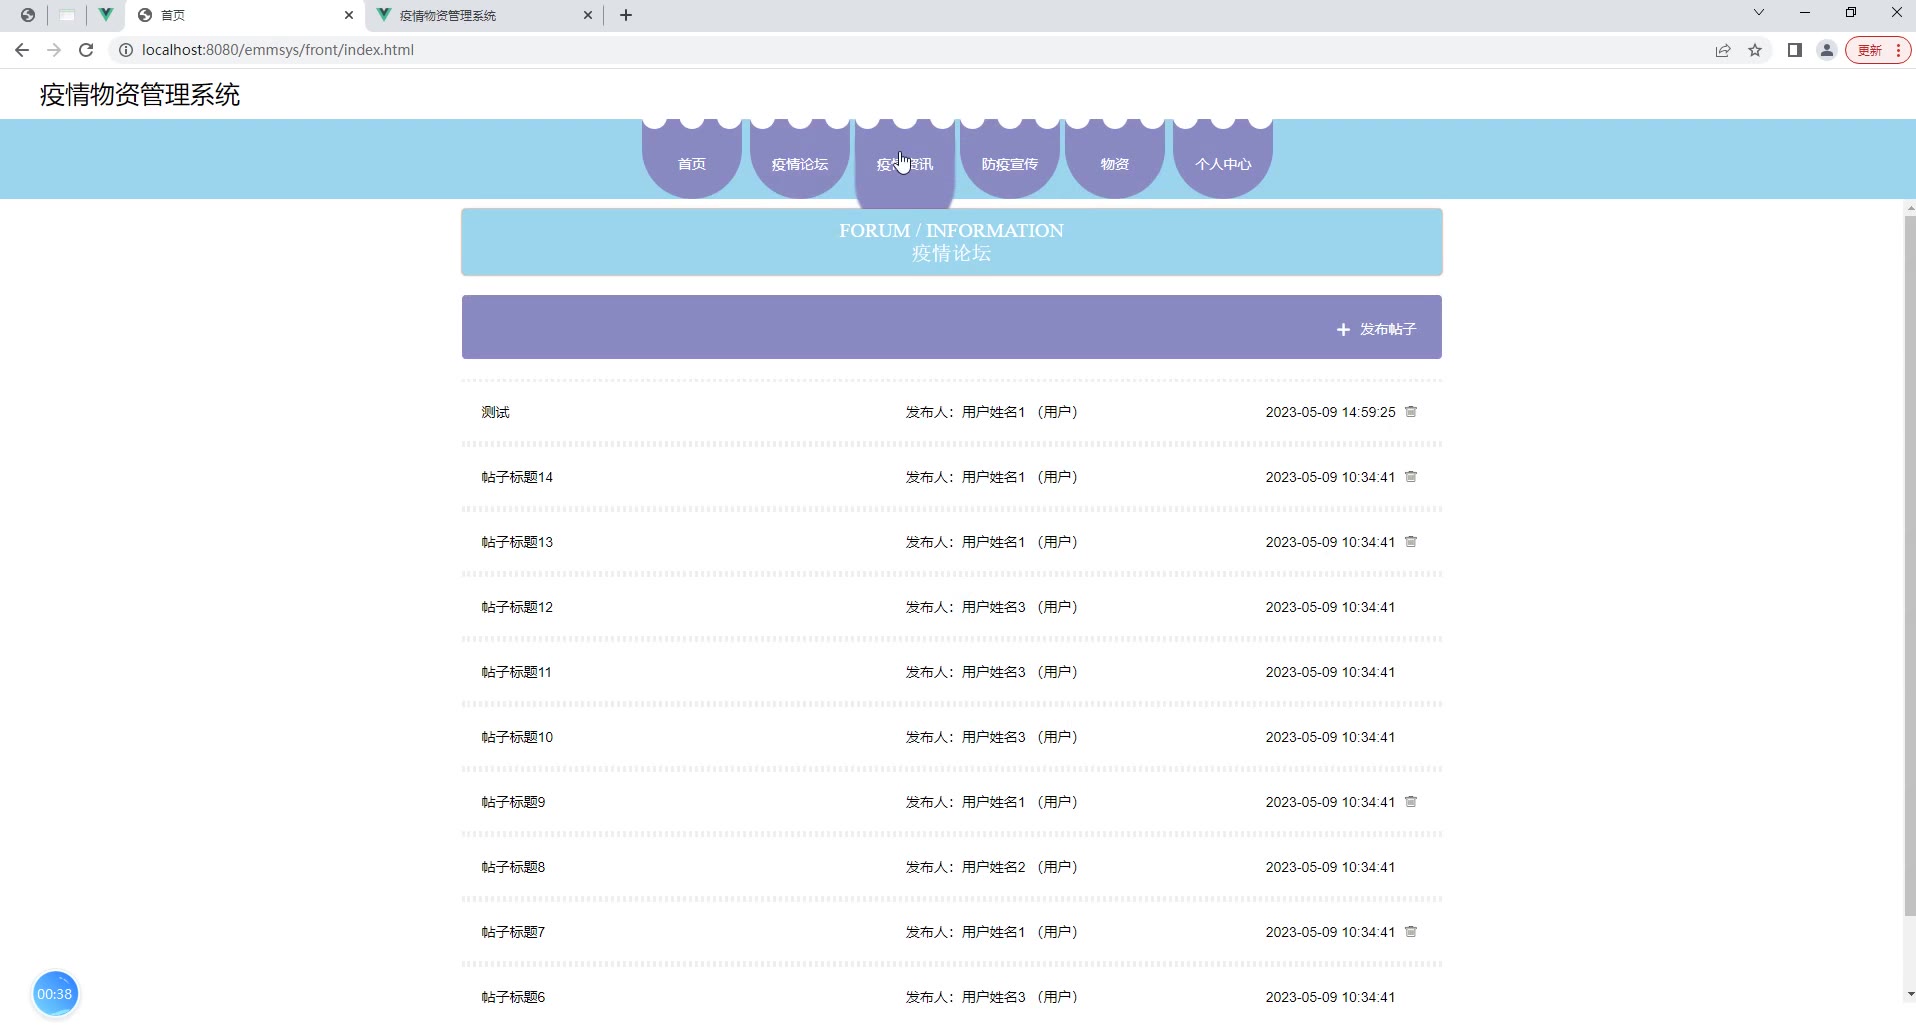Reload the page with refresh icon
1916x1034 pixels.
click(x=86, y=50)
